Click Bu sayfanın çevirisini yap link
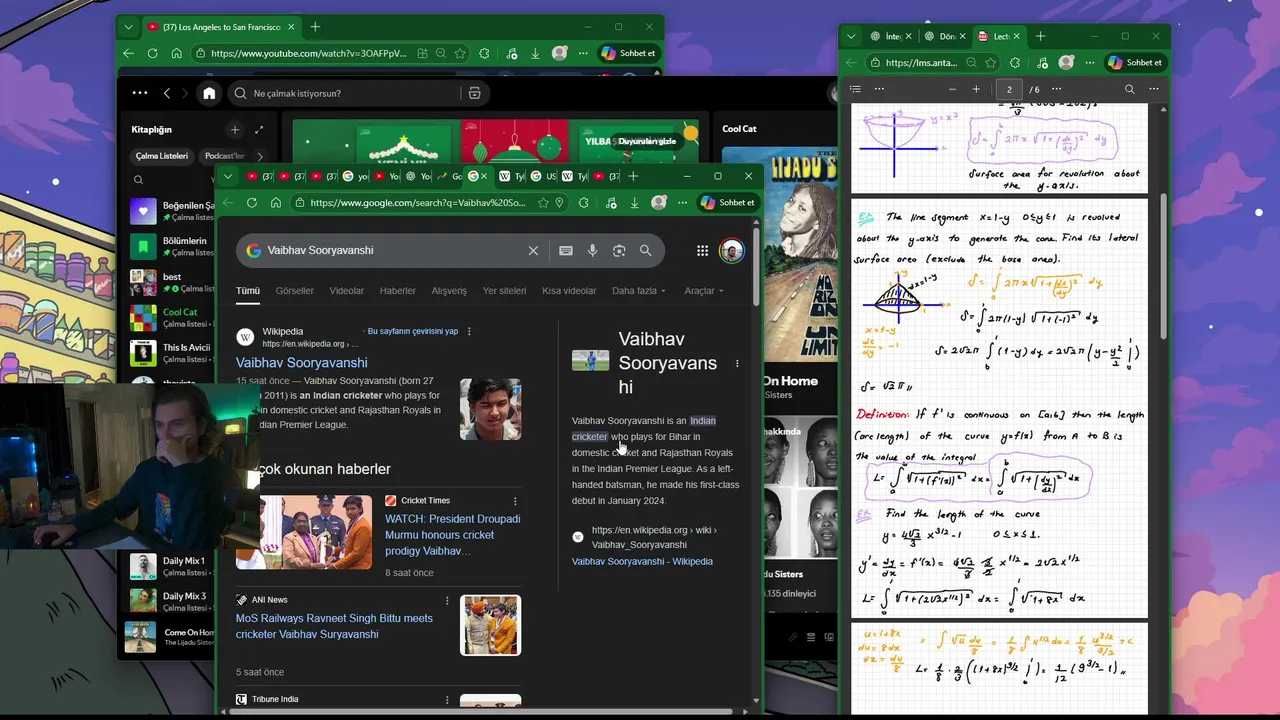This screenshot has width=1280, height=720. [413, 331]
